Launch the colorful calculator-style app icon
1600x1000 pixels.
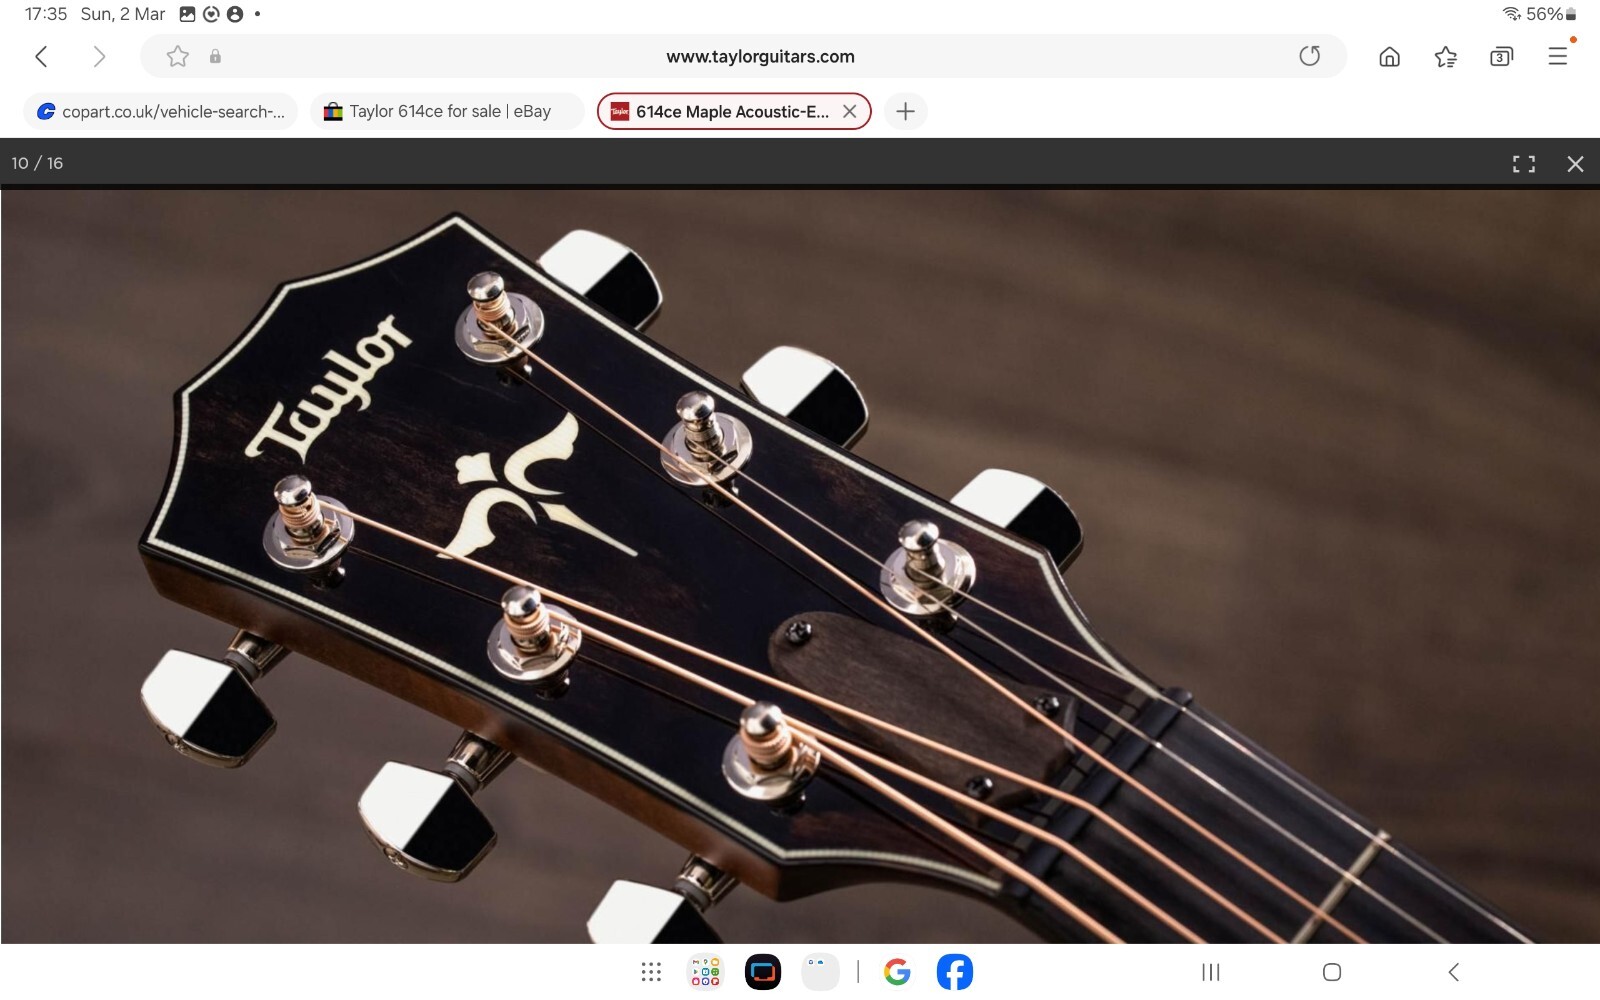tap(705, 972)
